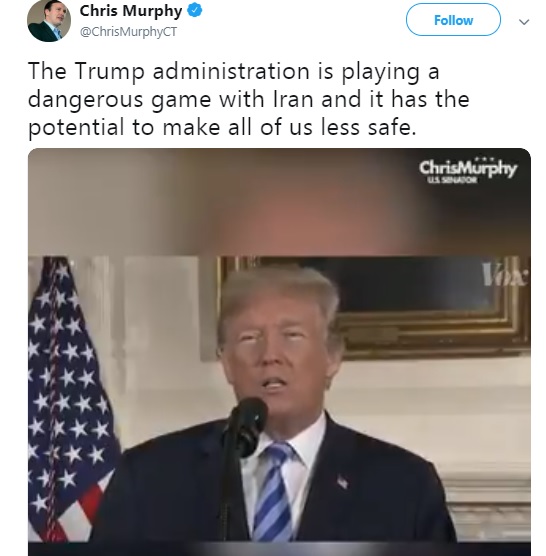Open the Chris Murphy display name link

coord(130,11)
